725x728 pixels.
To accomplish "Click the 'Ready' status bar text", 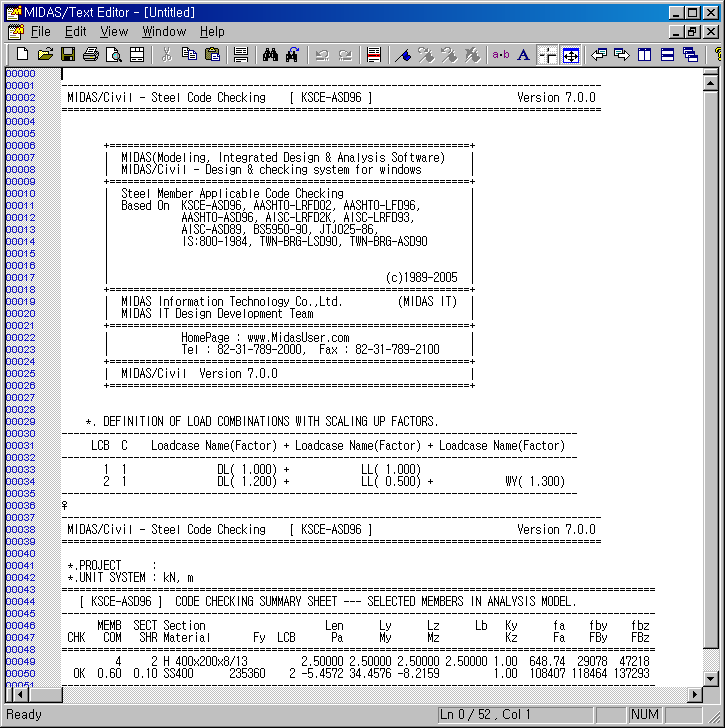I will click(24, 714).
